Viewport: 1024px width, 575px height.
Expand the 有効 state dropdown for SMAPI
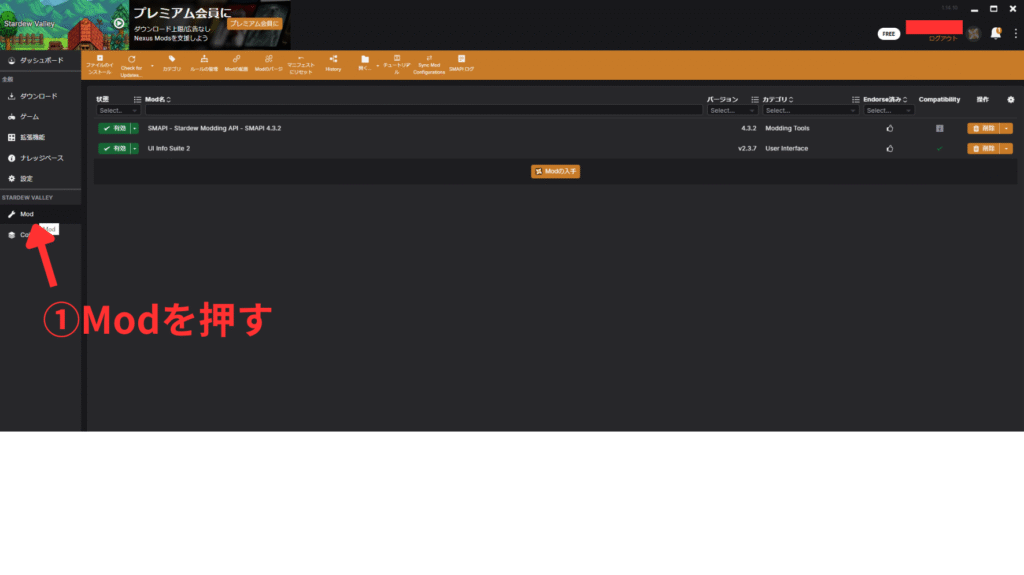pyautogui.click(x=135, y=129)
